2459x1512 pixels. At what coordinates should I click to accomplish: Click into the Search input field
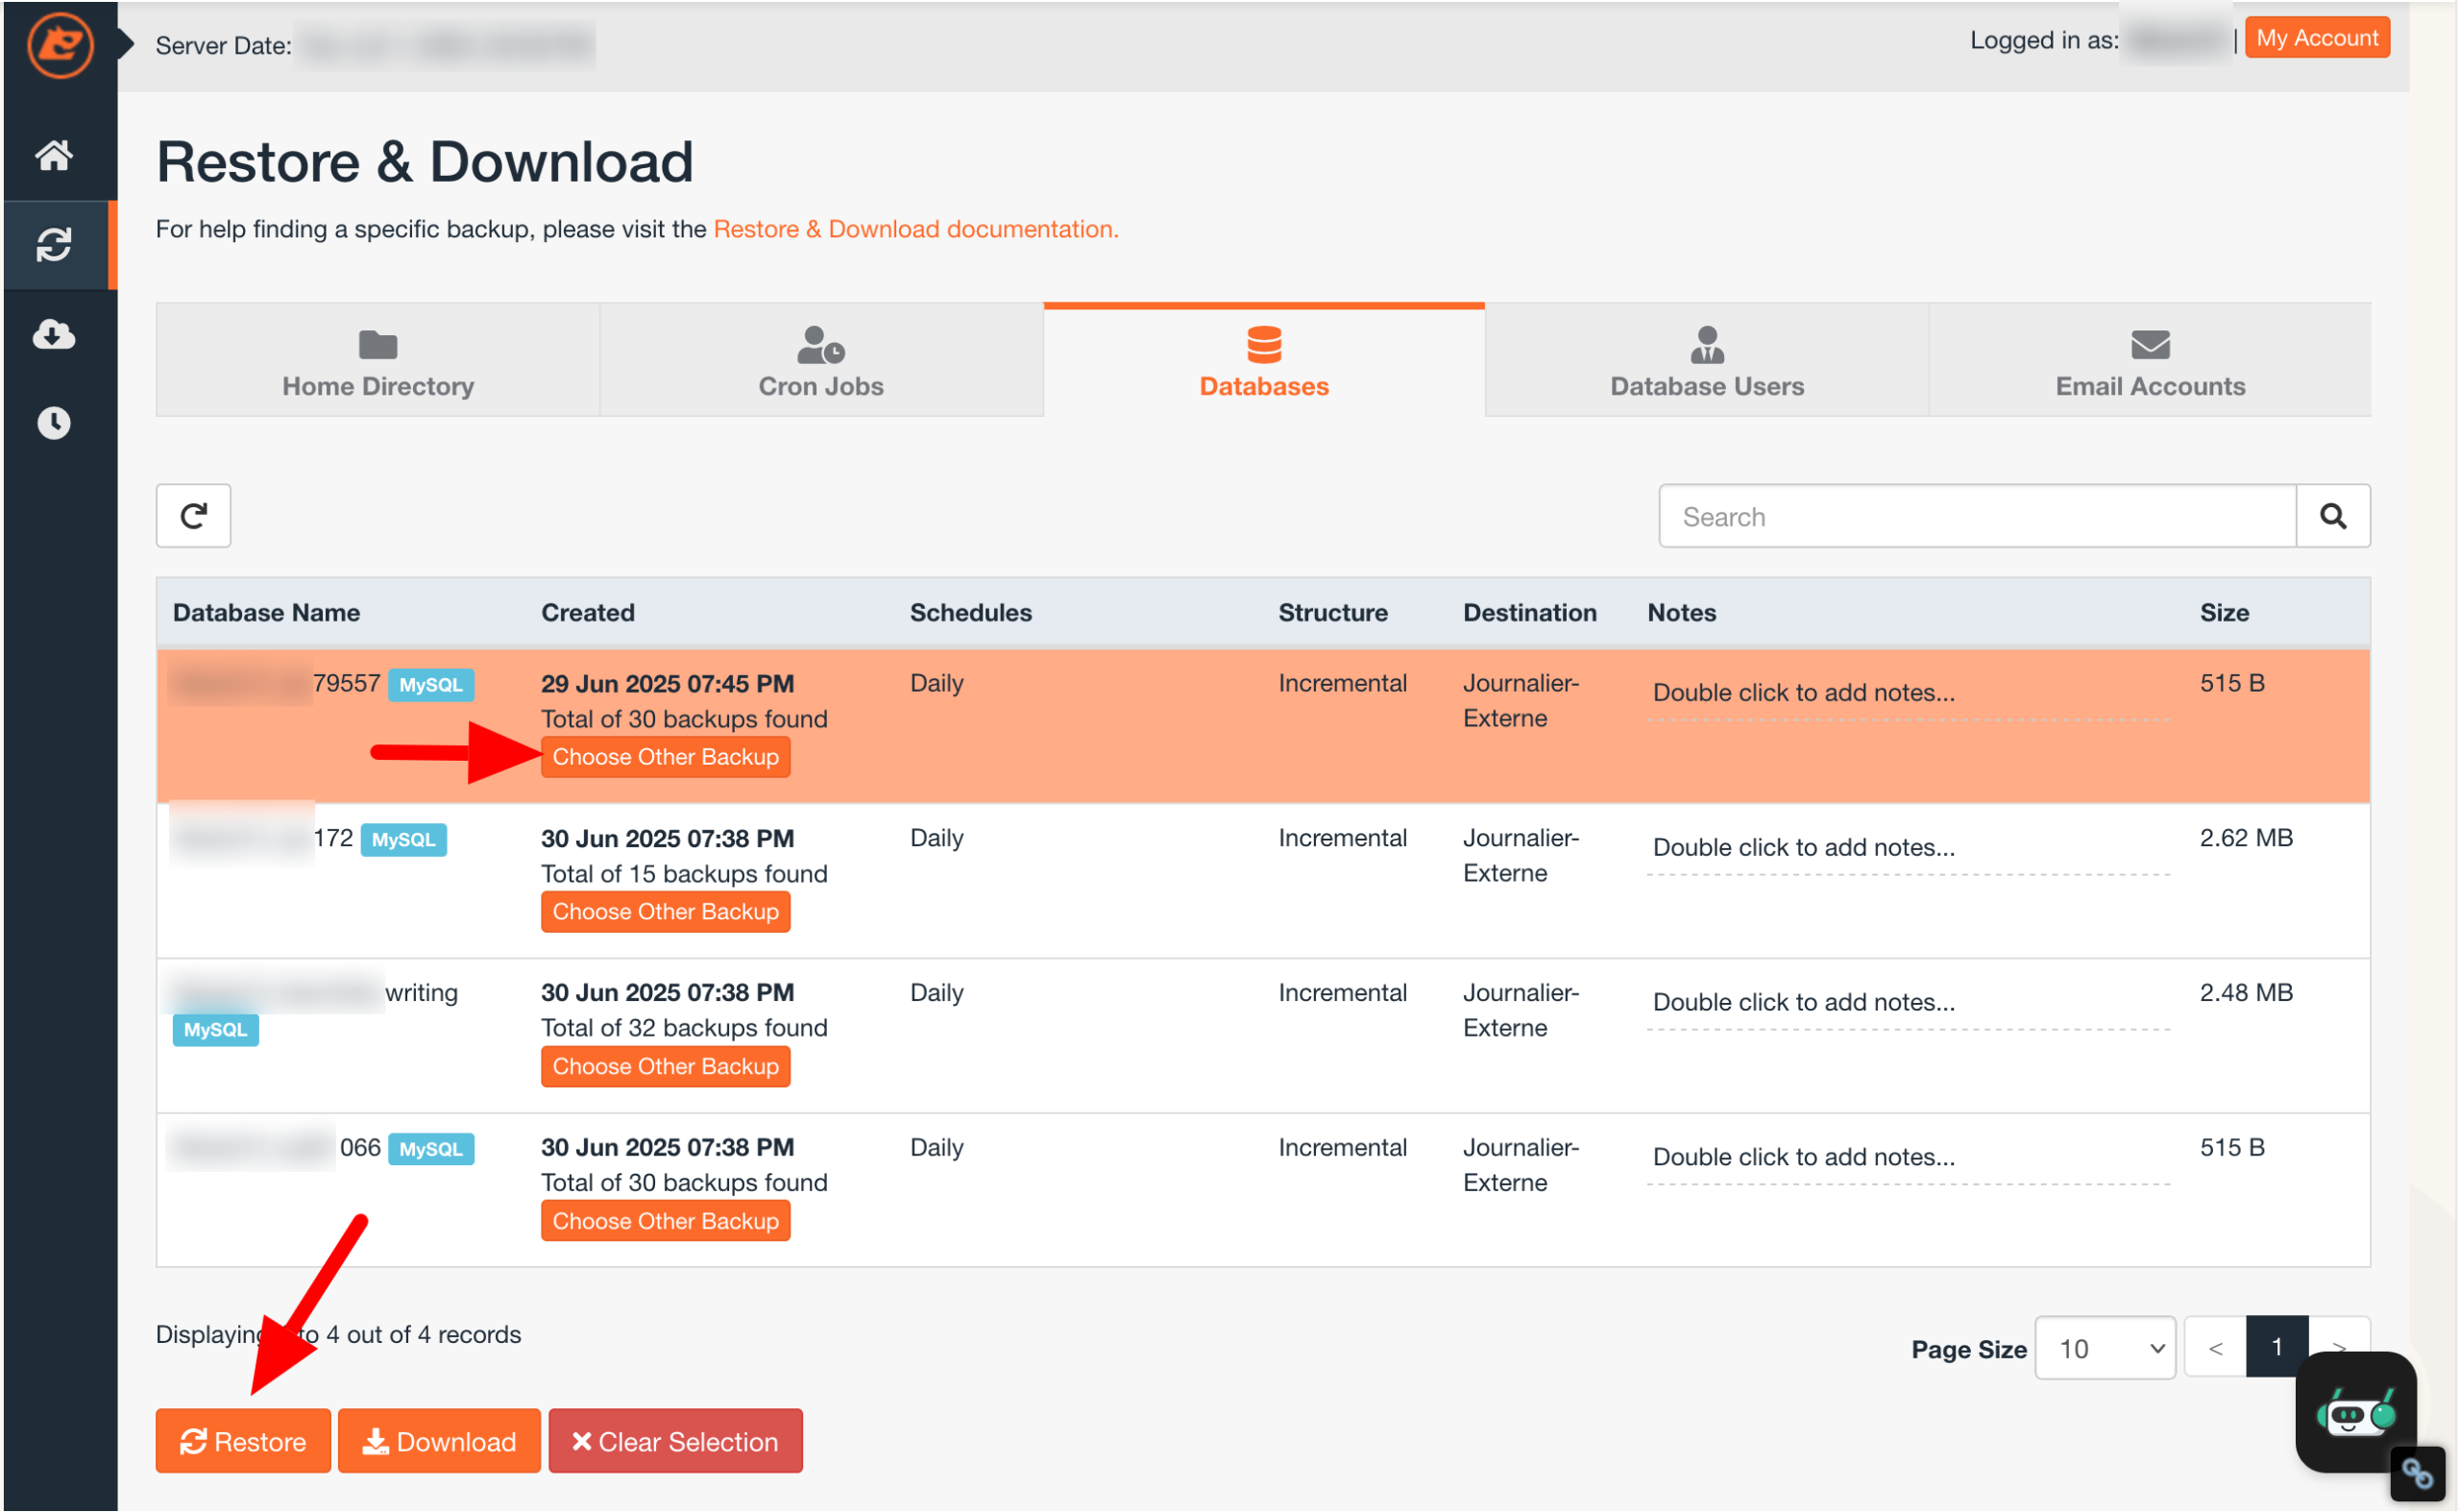(x=1977, y=516)
